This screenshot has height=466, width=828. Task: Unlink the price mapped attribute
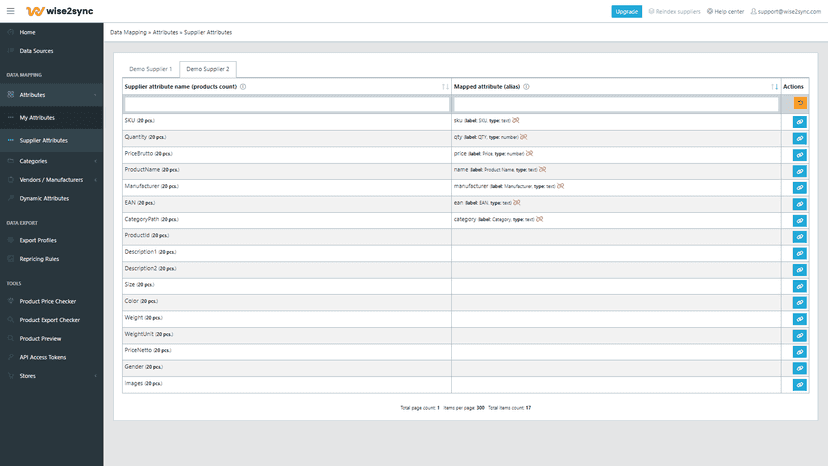[x=530, y=153]
